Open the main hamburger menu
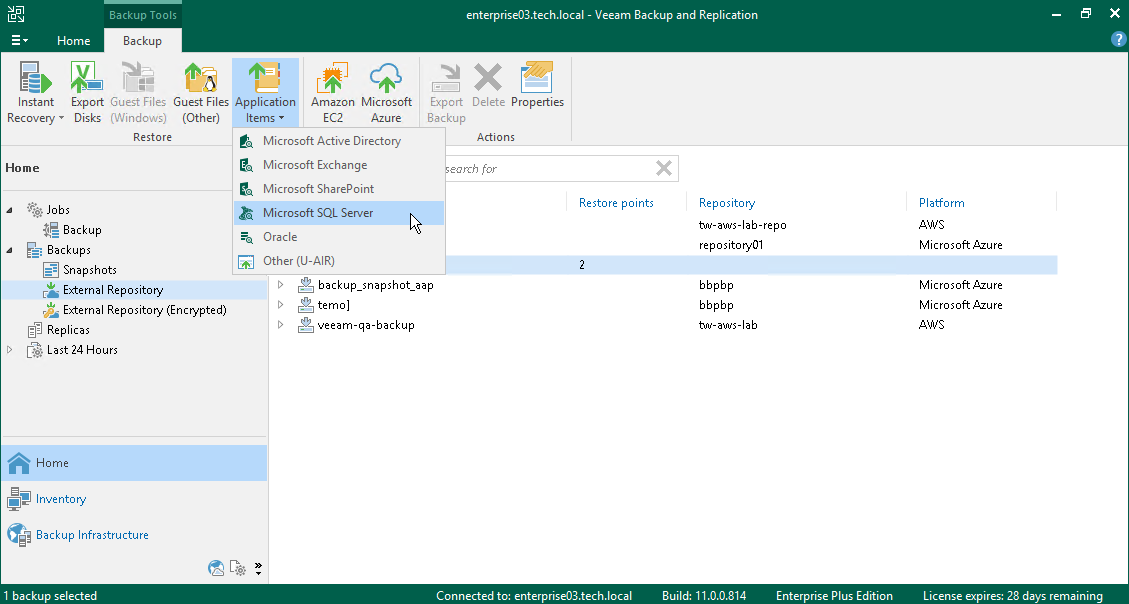This screenshot has height=604, width=1129. [x=19, y=41]
